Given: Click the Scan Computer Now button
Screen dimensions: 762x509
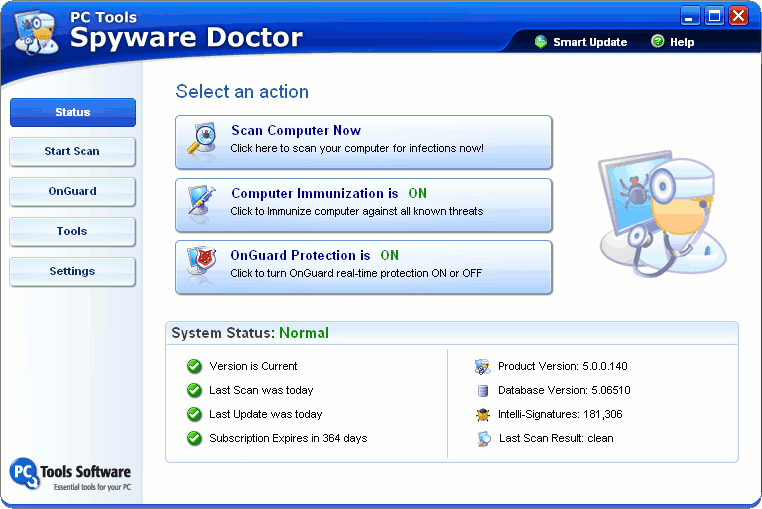Looking at the screenshot, I should tap(364, 141).
